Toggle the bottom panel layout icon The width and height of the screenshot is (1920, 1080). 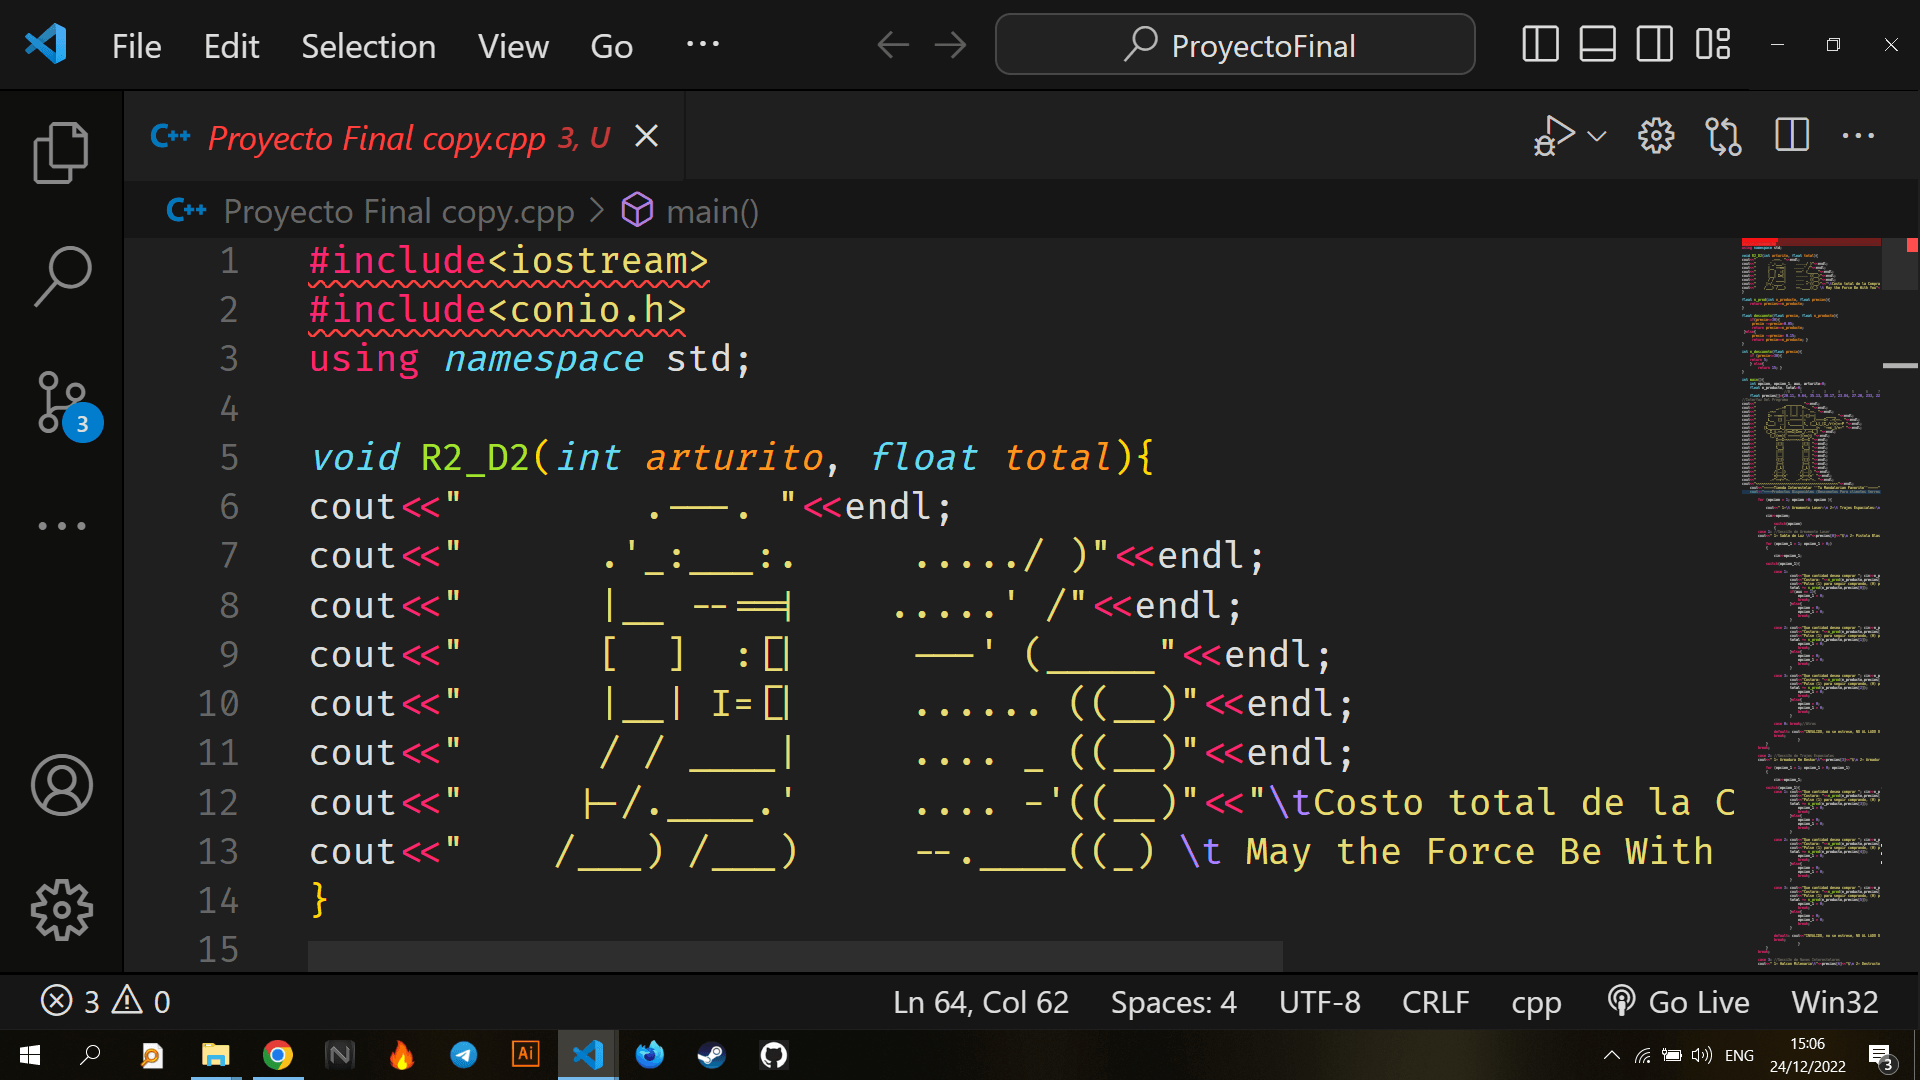(1597, 45)
